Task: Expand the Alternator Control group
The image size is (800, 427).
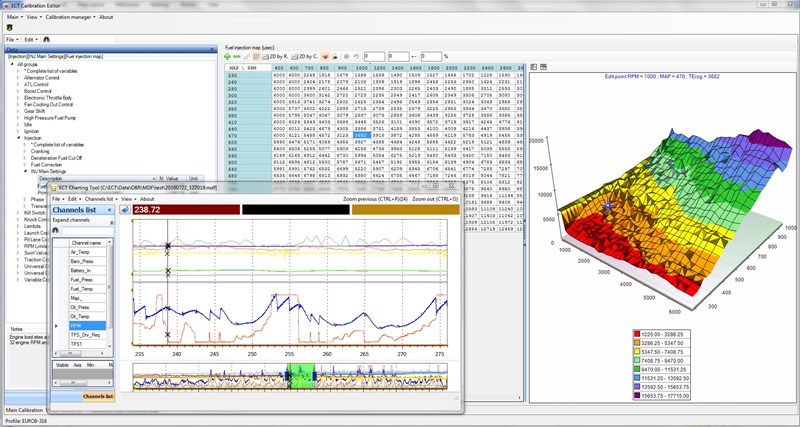Action: pos(18,78)
